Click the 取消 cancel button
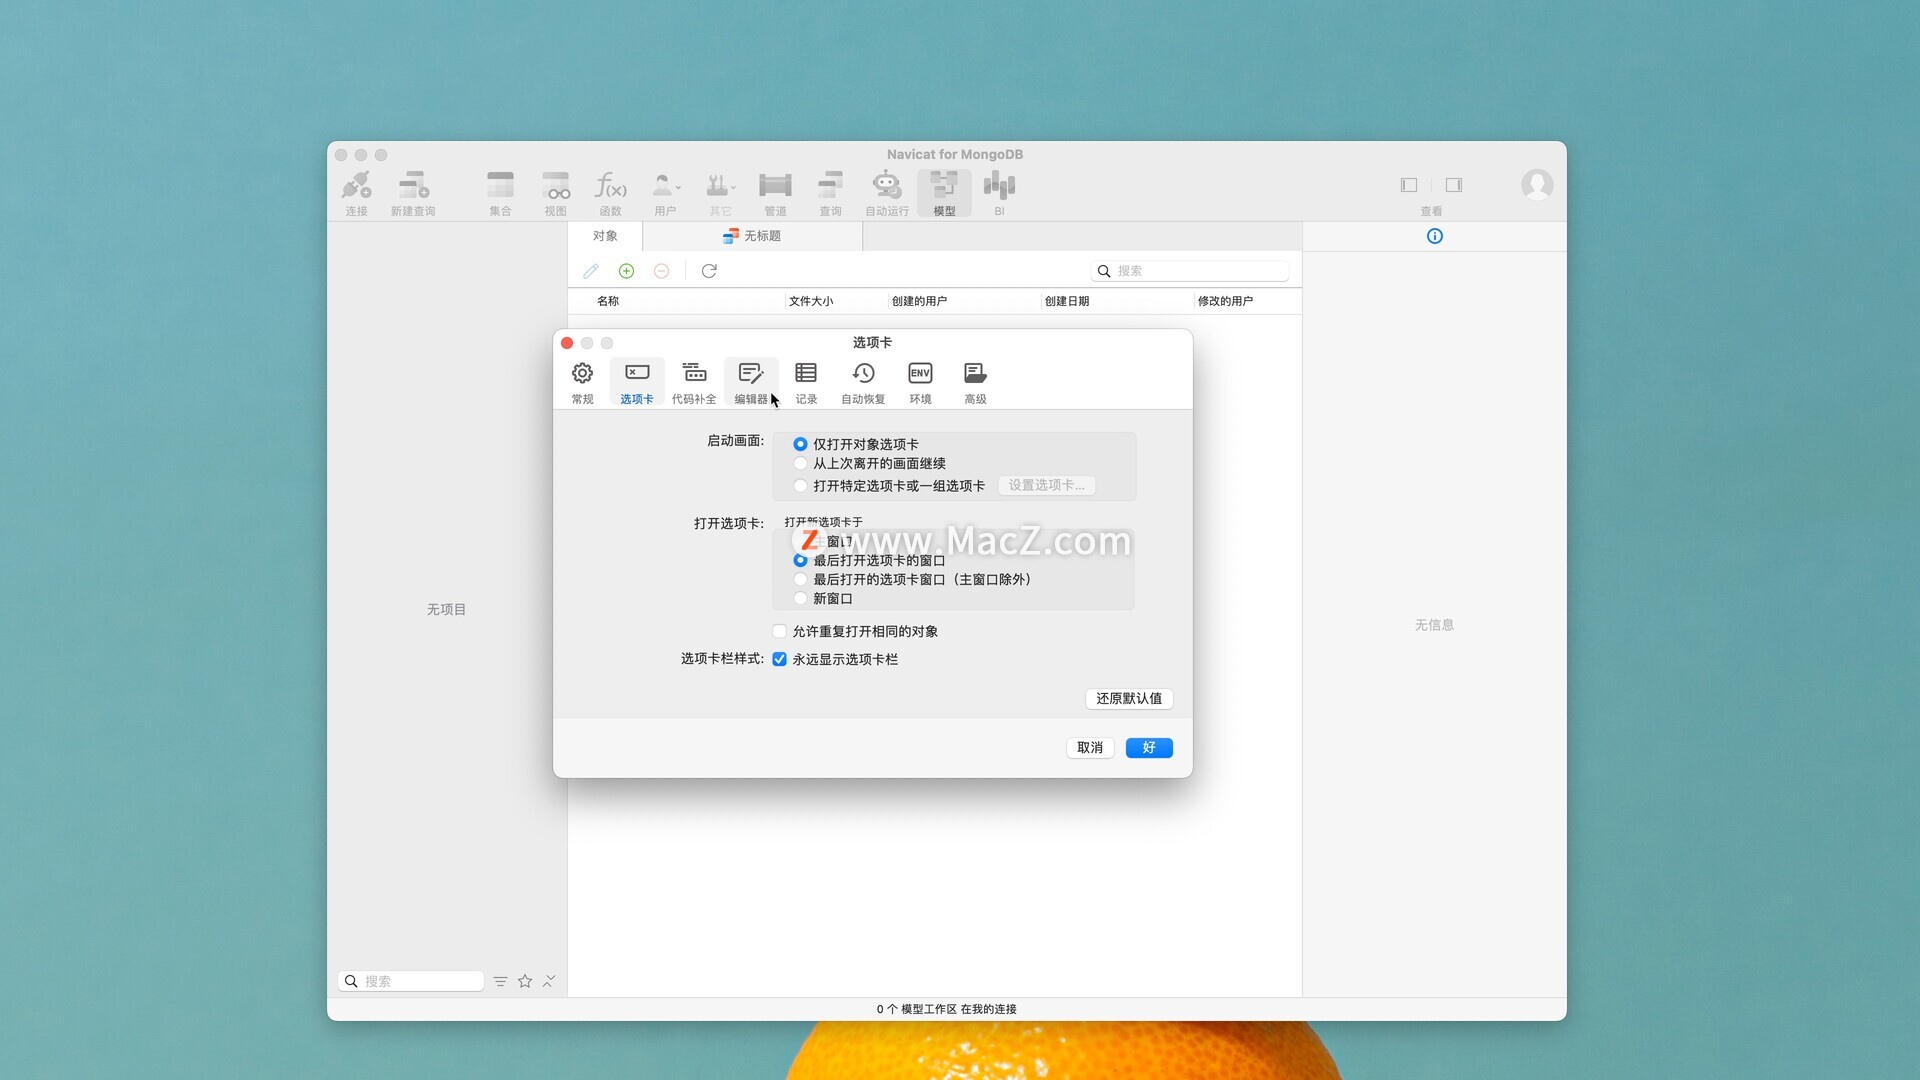The image size is (1920, 1080). click(x=1090, y=748)
